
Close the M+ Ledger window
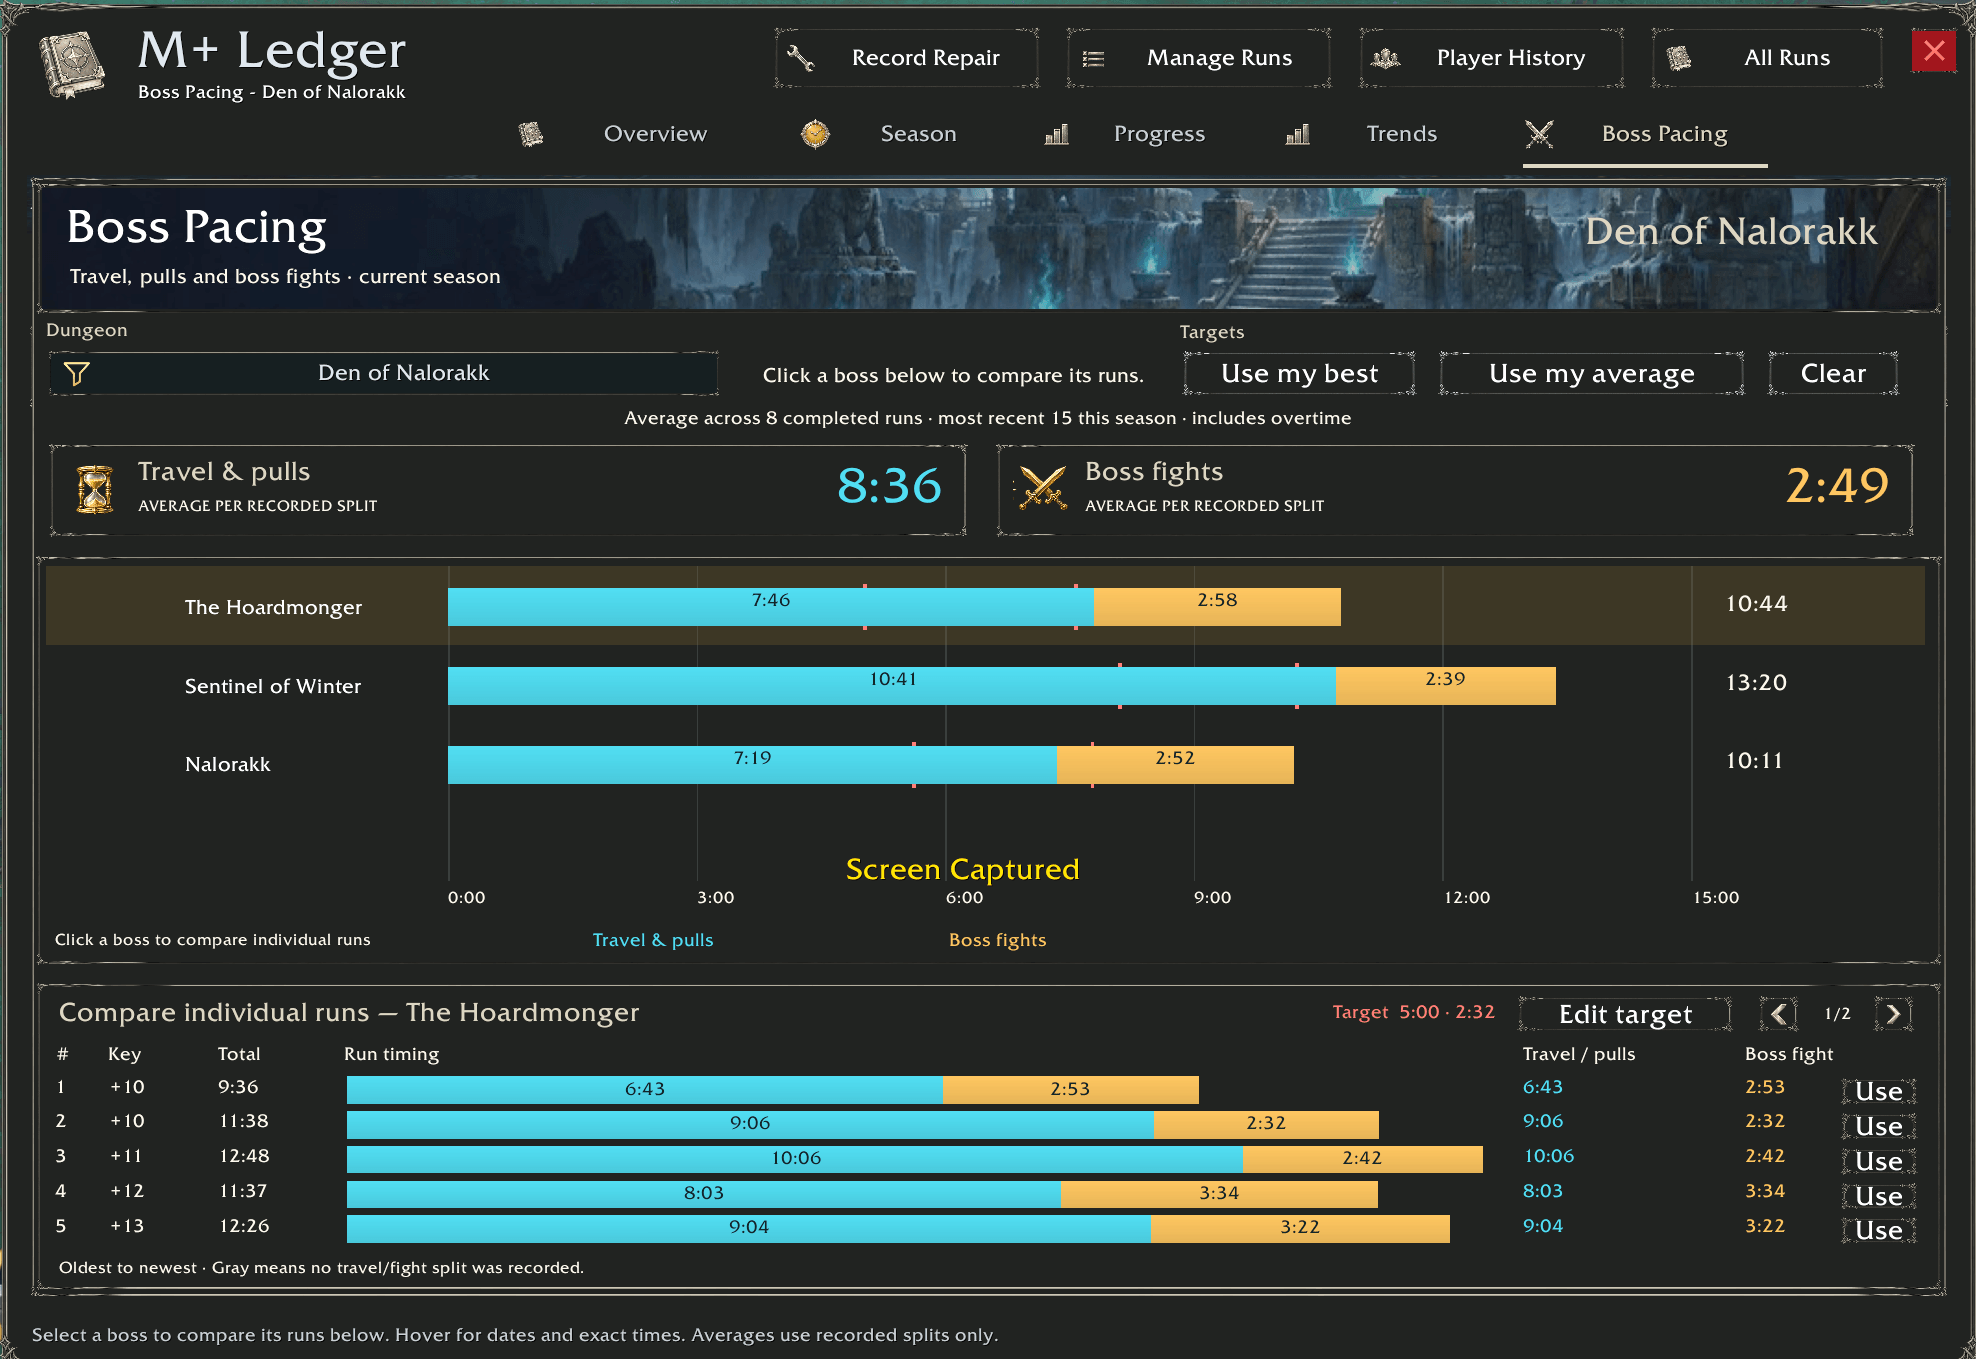click(1934, 51)
